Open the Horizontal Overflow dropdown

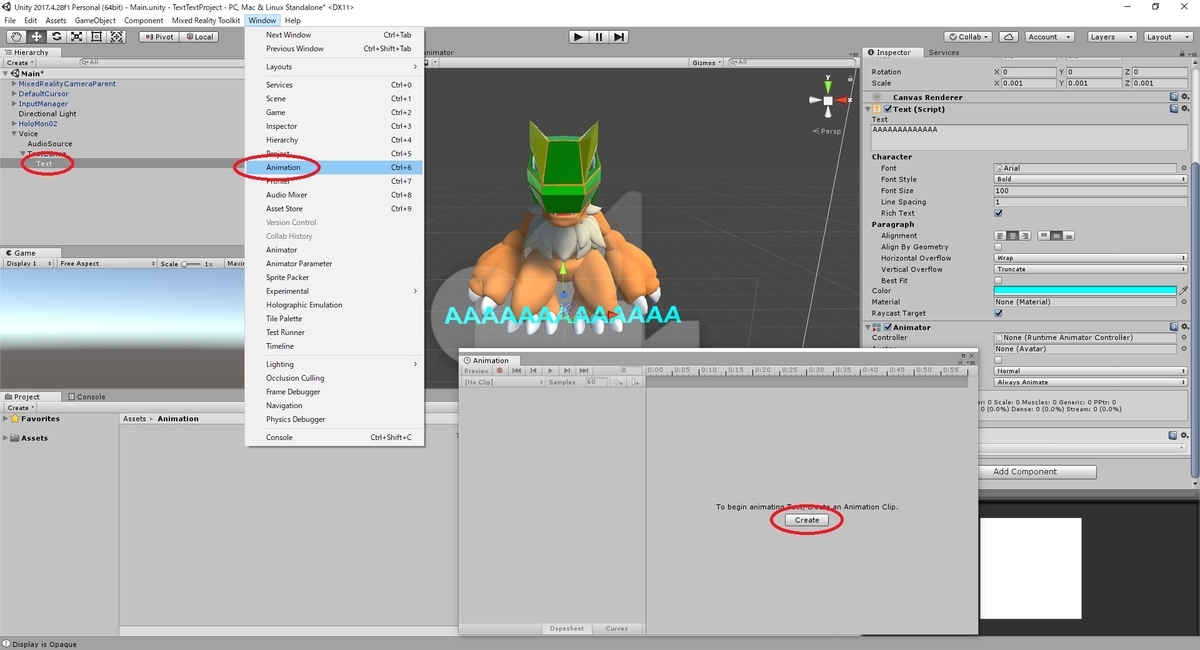click(x=1090, y=258)
